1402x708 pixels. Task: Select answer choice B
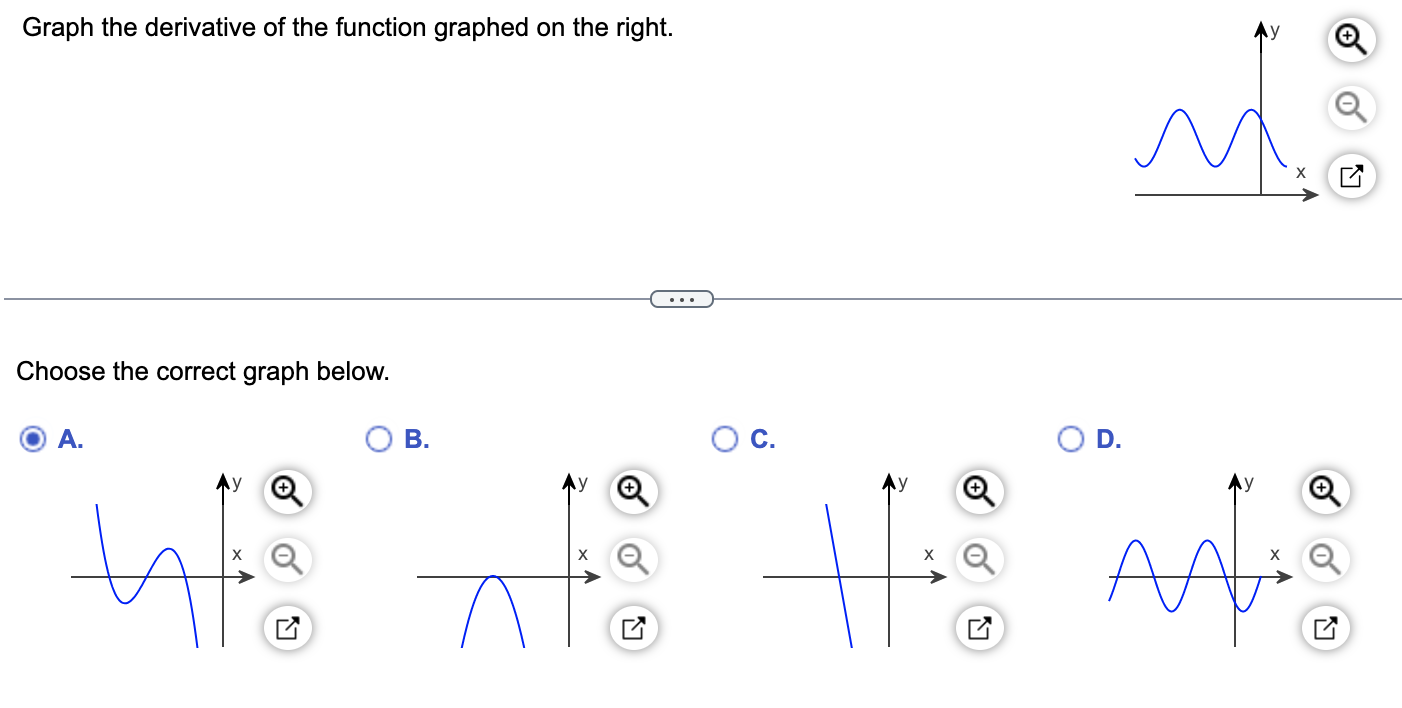[x=377, y=438]
